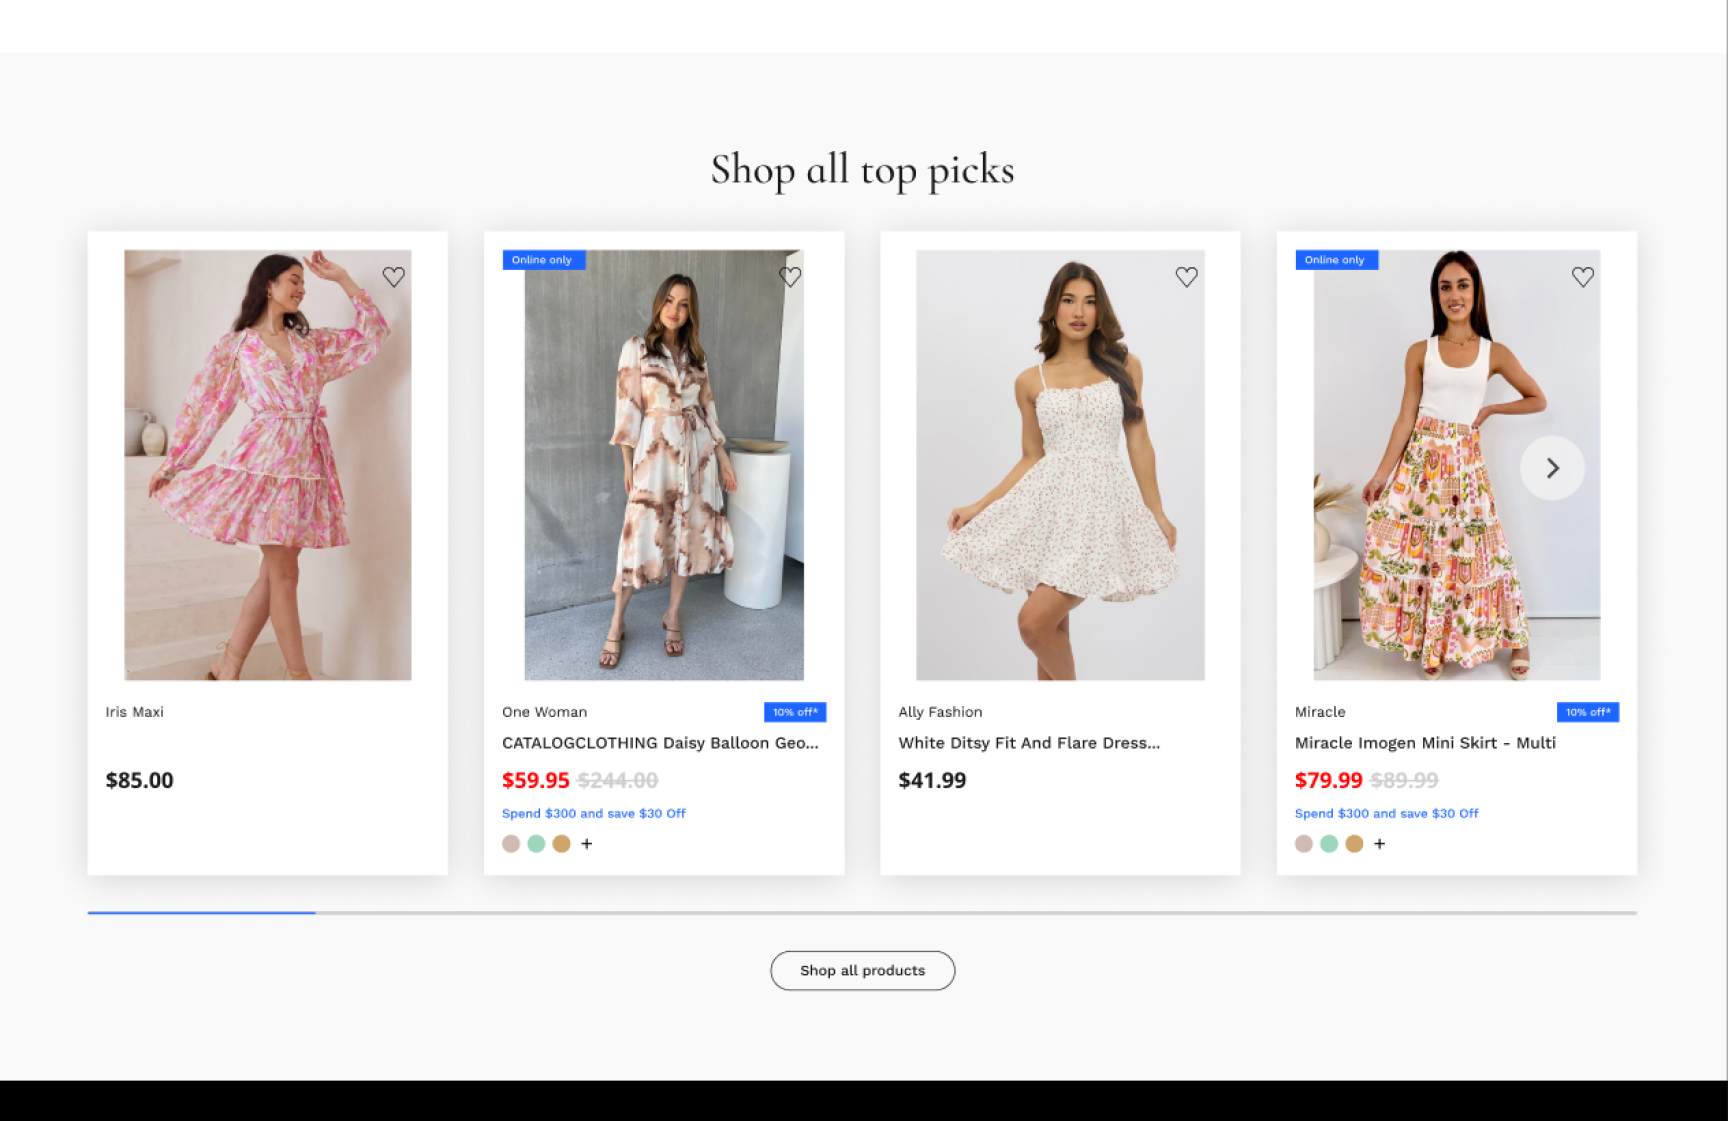Choose mint green swatch for Daisy Balloon dress
The height and width of the screenshot is (1121, 1728).
[536, 844]
